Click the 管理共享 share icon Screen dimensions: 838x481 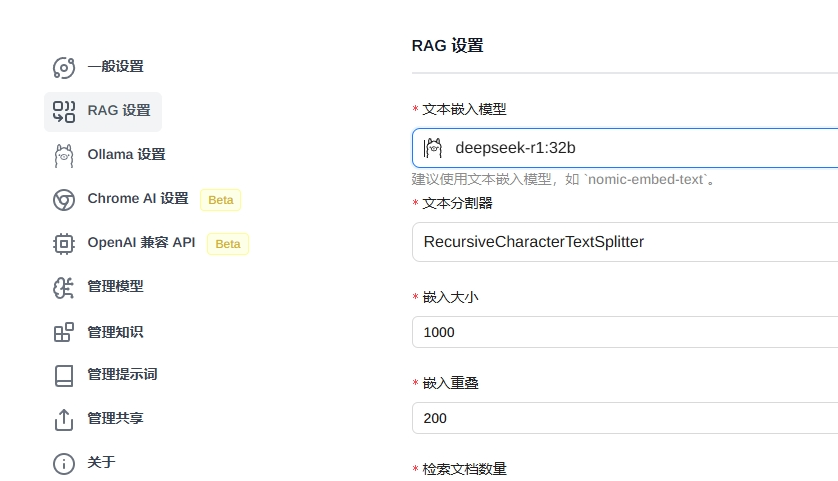pos(64,420)
